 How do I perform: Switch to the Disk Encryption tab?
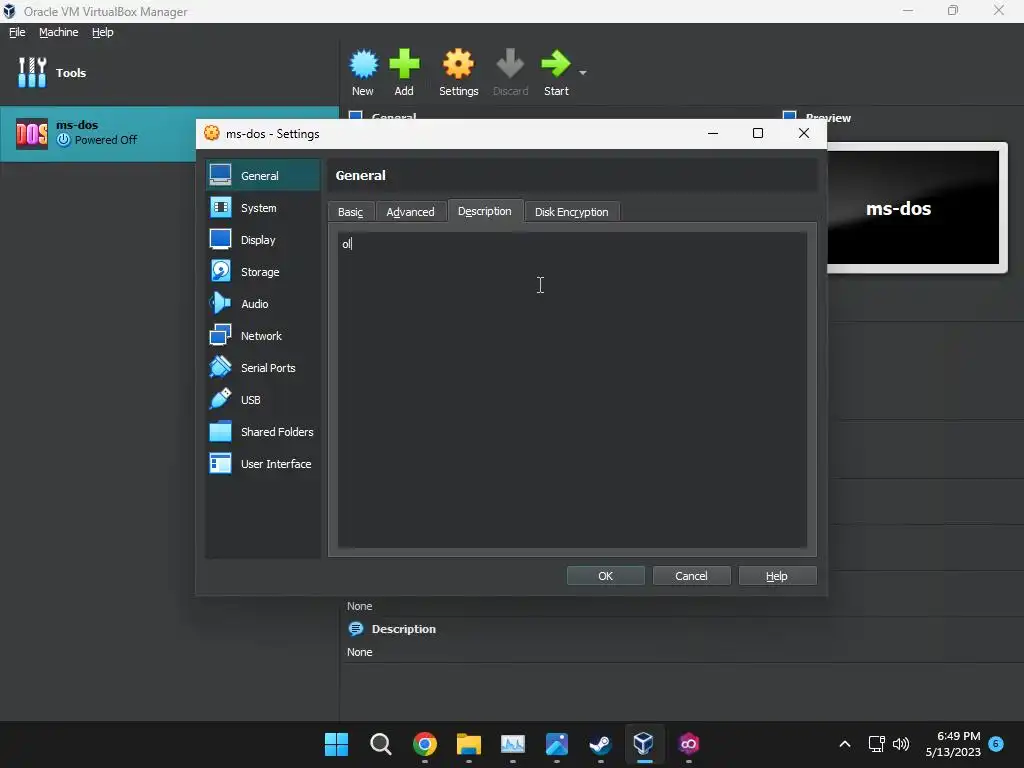[x=571, y=212]
